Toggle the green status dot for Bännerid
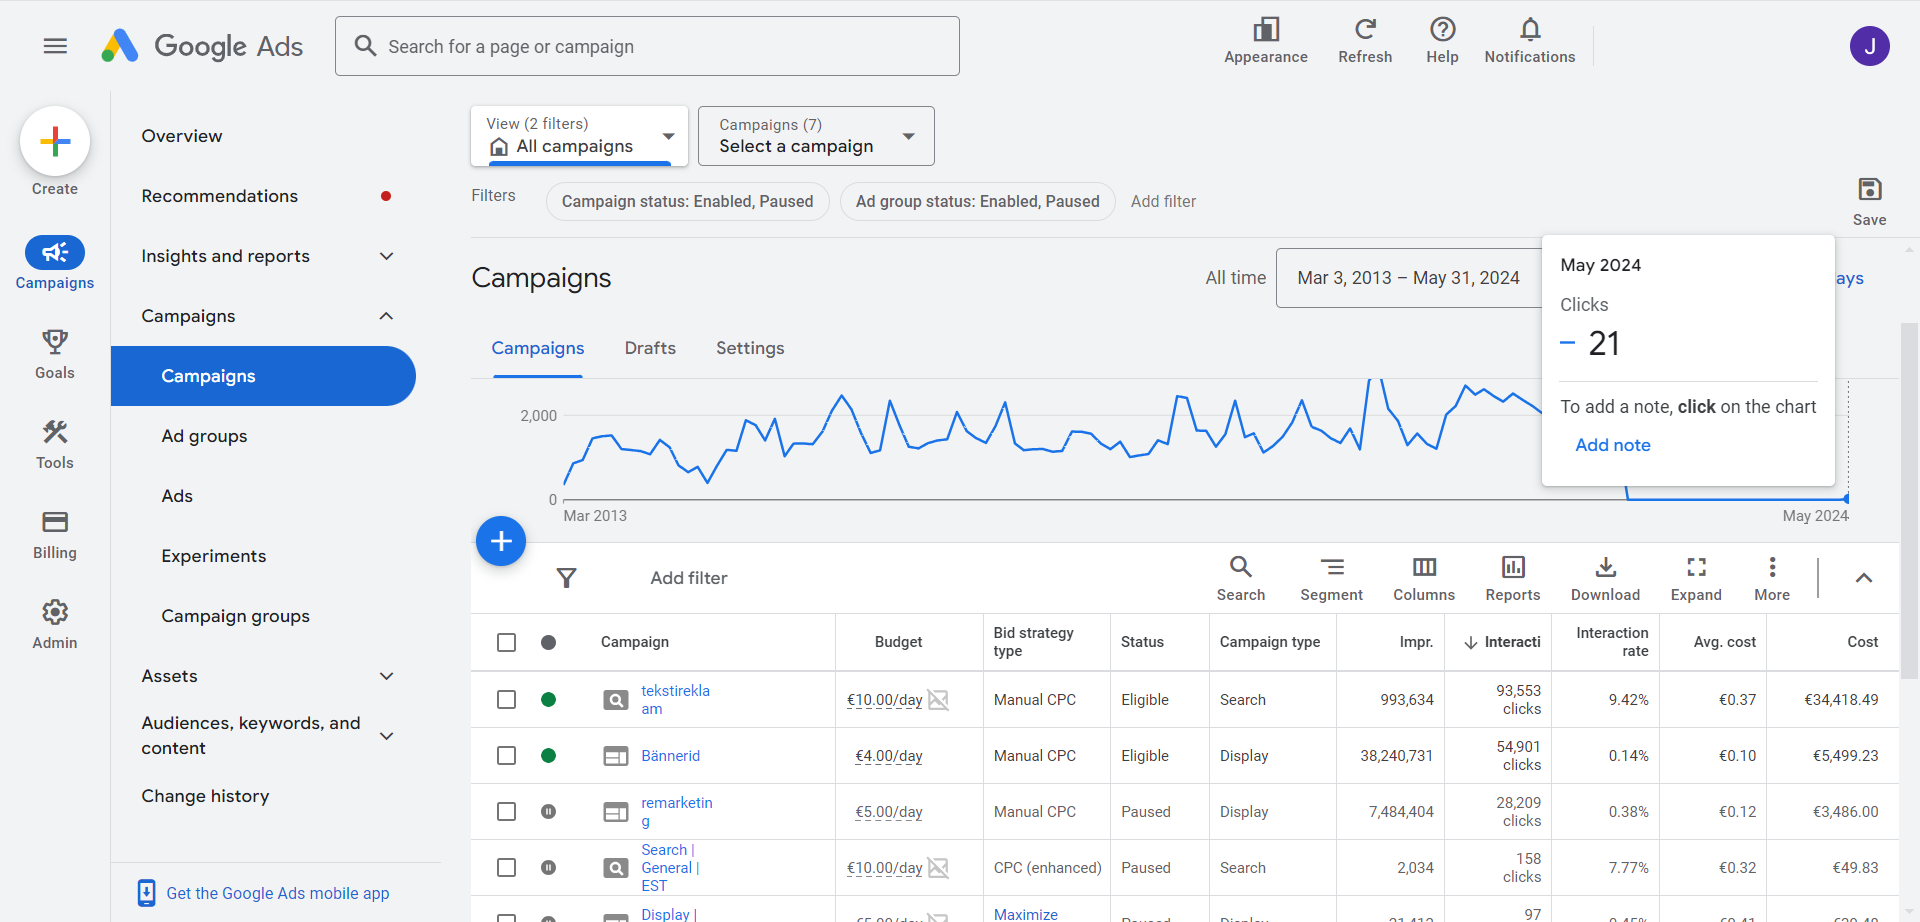 click(548, 755)
